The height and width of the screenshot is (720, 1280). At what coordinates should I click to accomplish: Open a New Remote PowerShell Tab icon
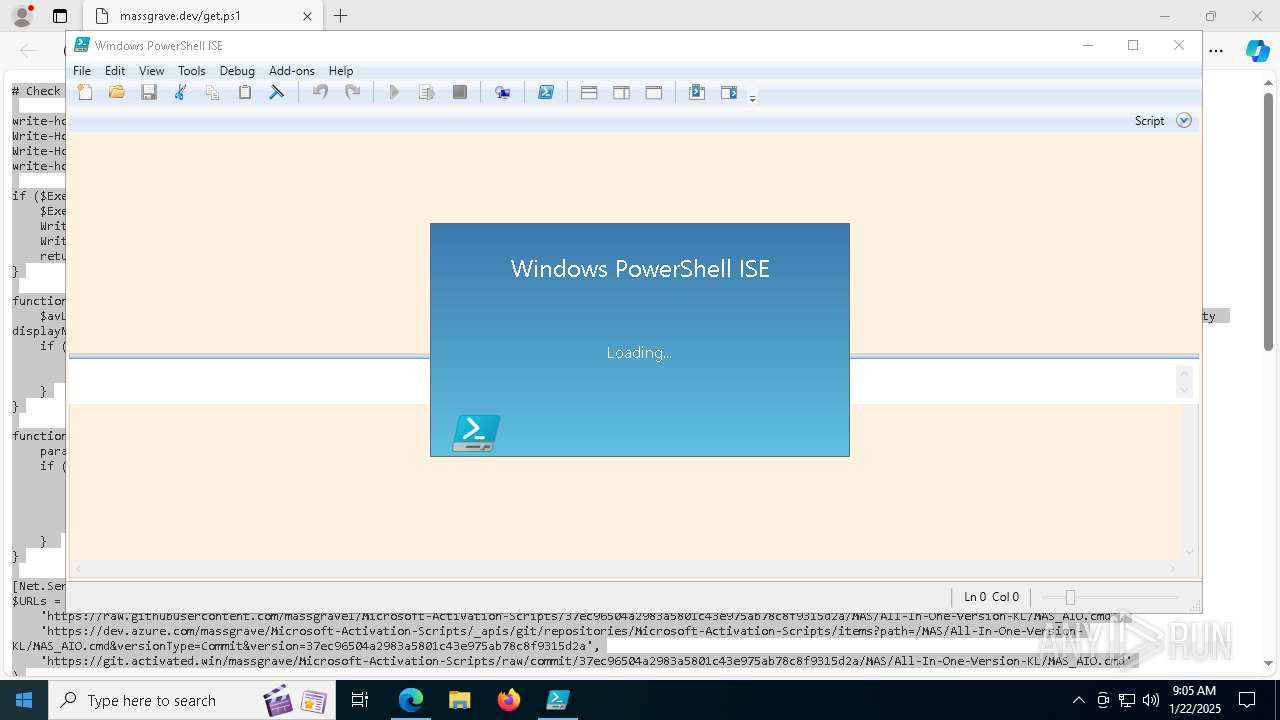pyautogui.click(x=502, y=93)
